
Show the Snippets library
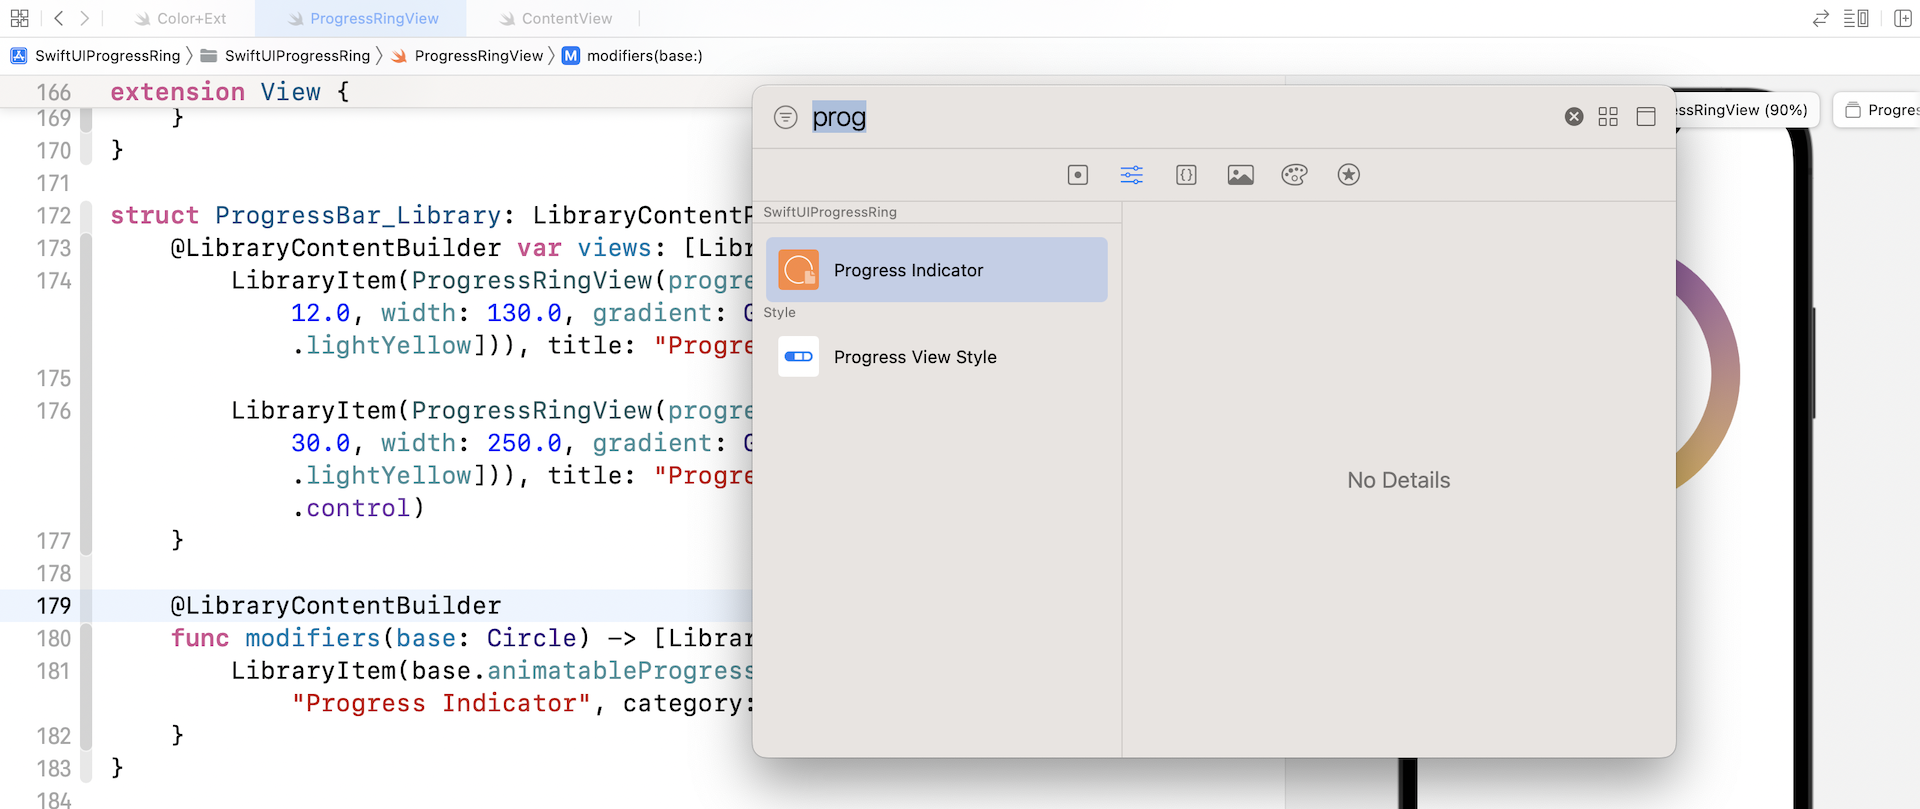[1186, 175]
